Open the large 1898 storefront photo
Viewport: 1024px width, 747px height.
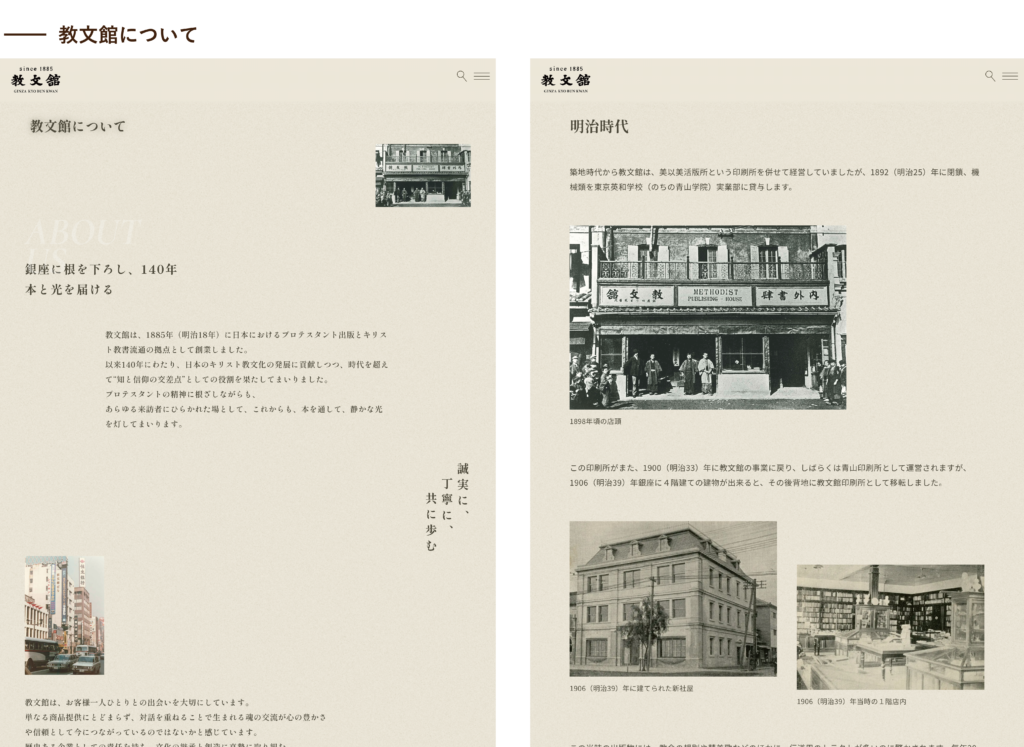[708, 317]
